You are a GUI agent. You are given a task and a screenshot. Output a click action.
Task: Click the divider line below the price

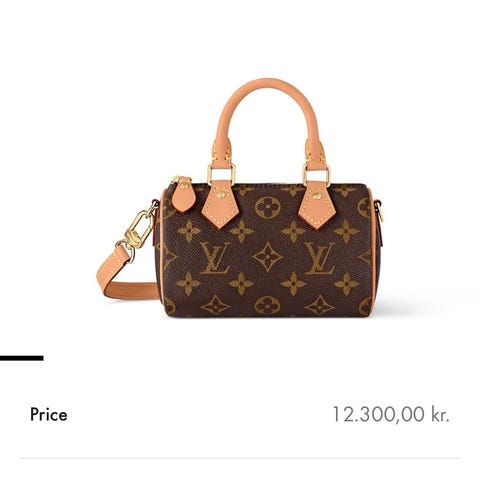point(240,458)
